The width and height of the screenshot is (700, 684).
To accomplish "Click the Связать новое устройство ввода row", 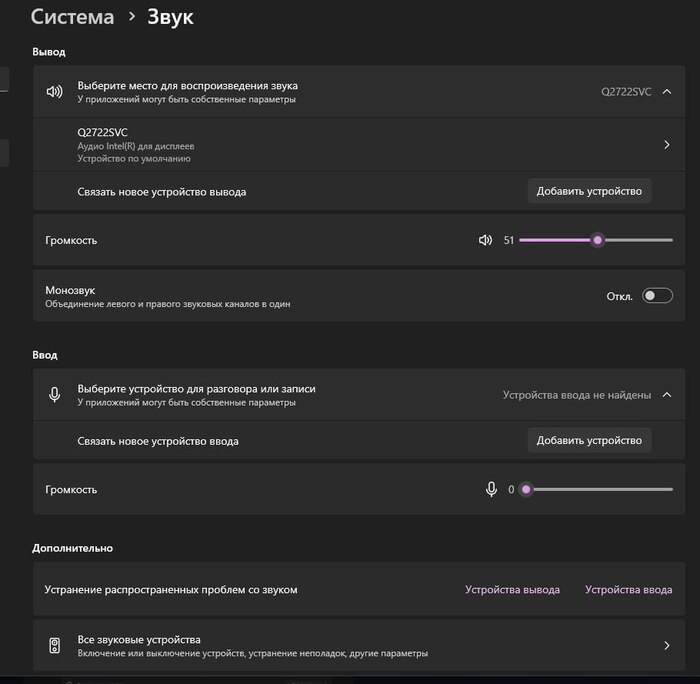I will pos(158,440).
